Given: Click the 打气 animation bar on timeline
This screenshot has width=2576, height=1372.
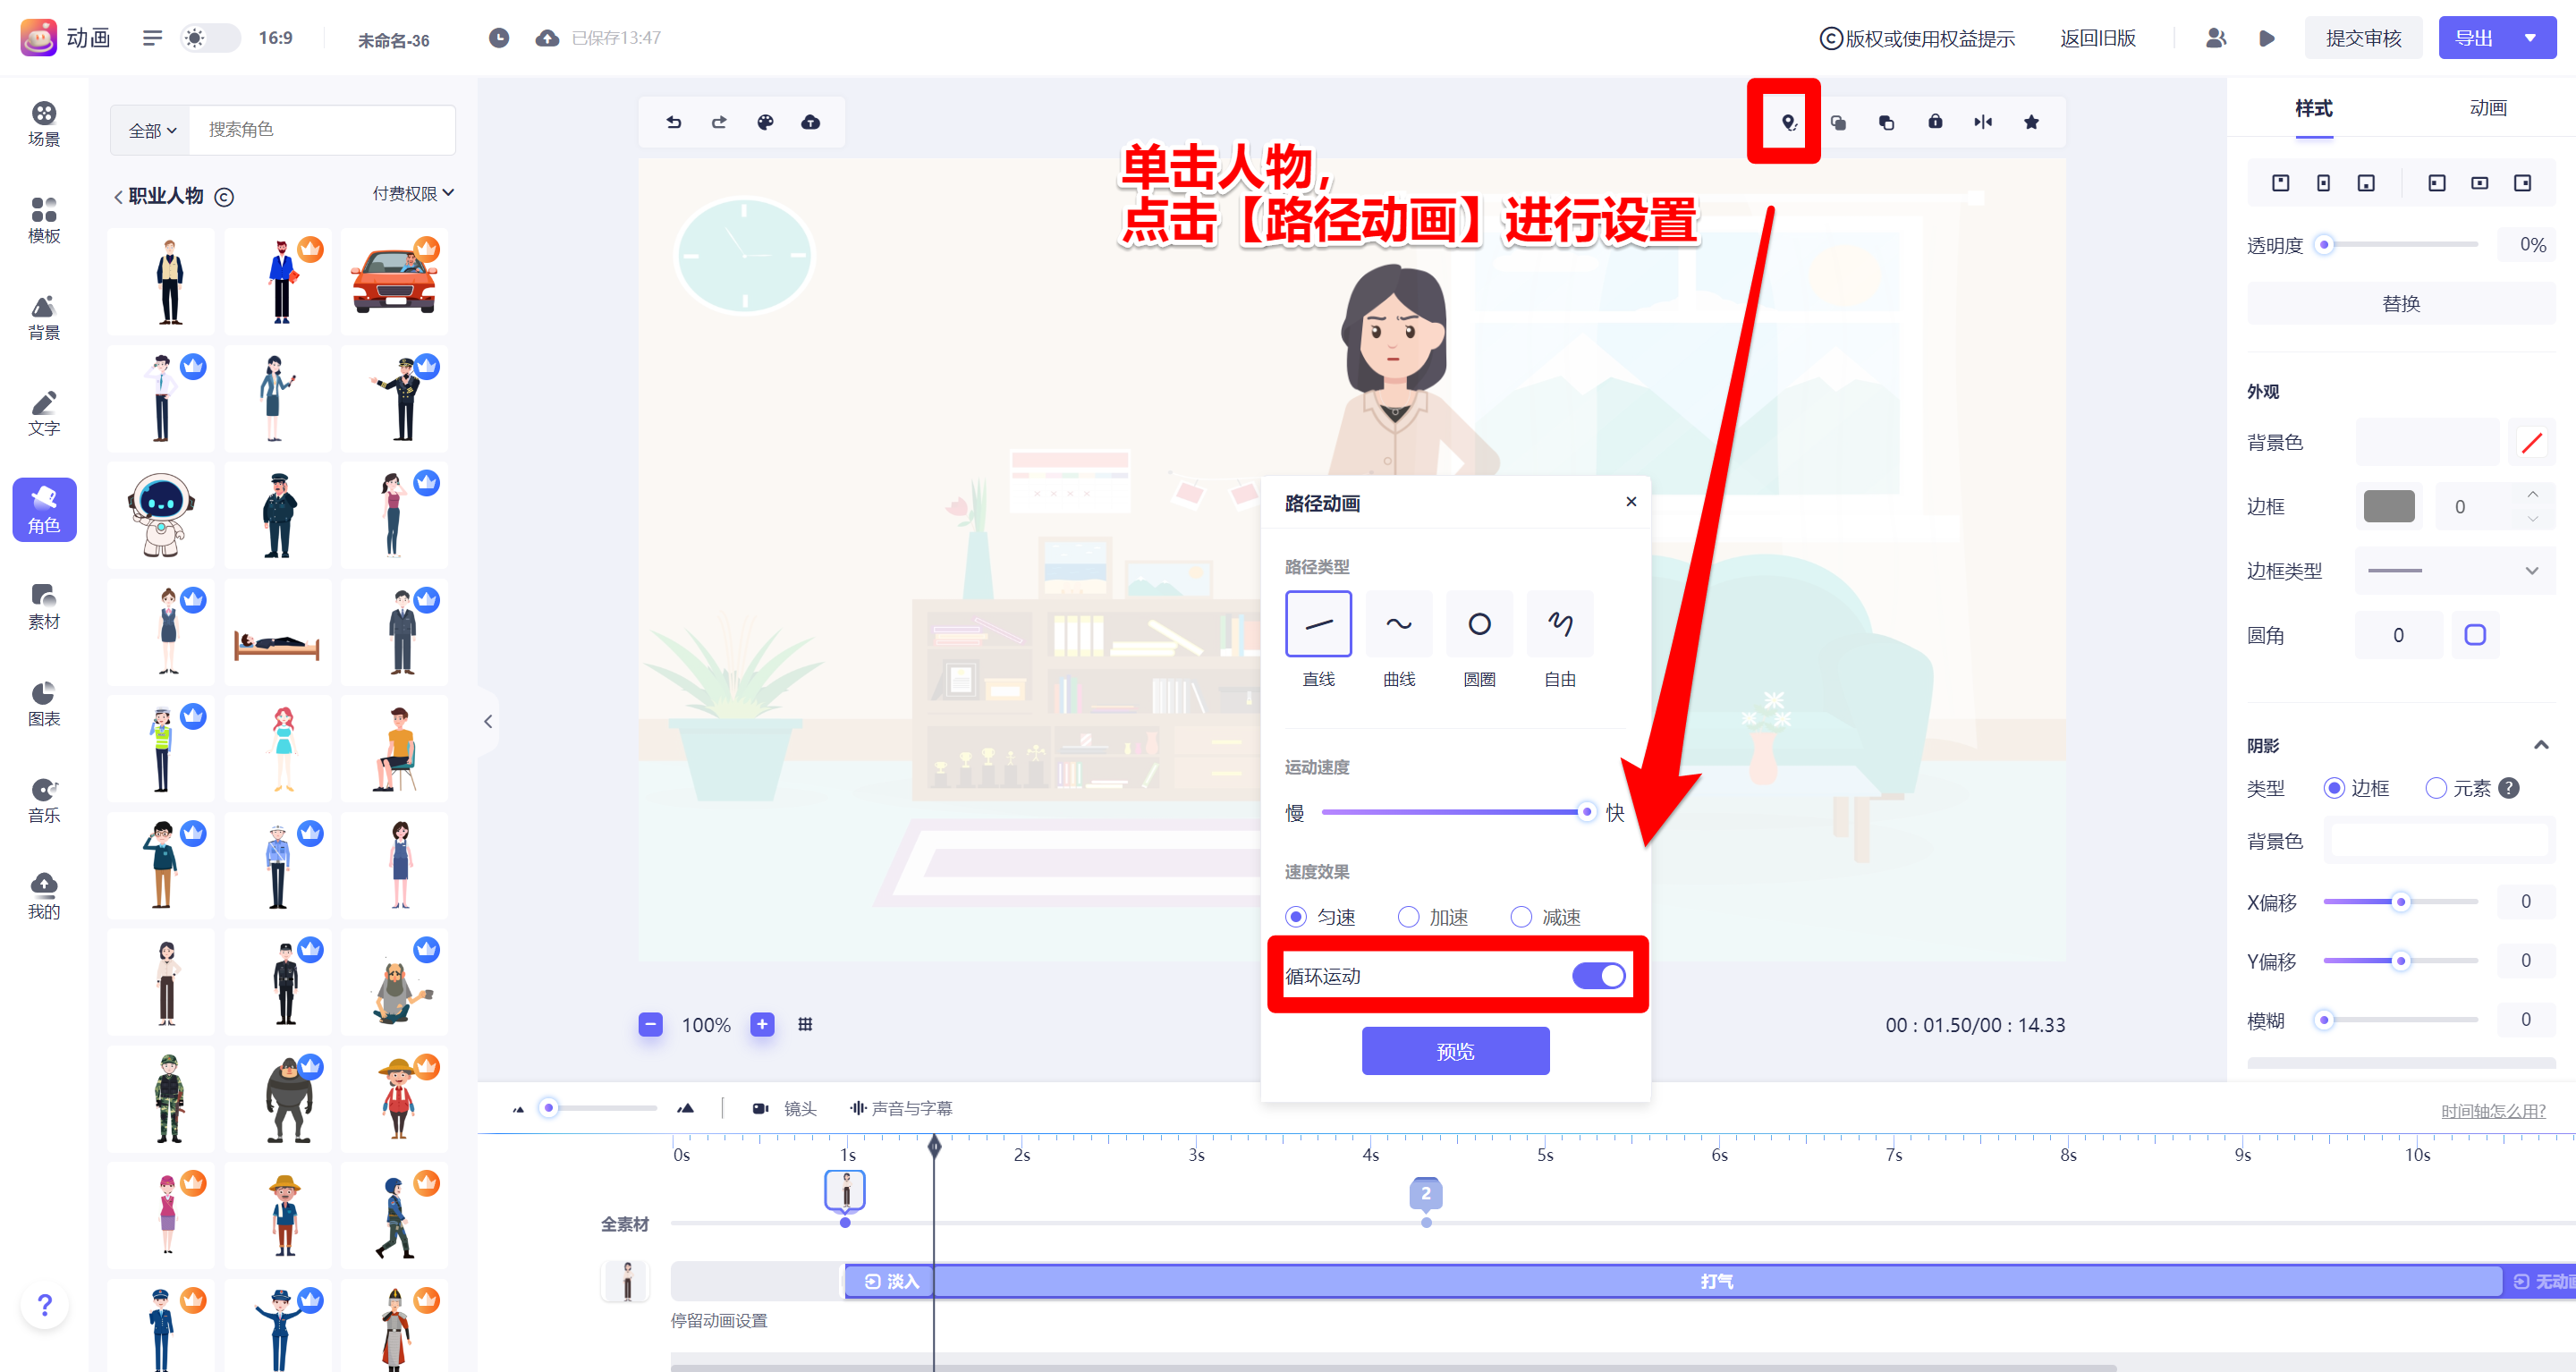Looking at the screenshot, I should pos(1717,1281).
